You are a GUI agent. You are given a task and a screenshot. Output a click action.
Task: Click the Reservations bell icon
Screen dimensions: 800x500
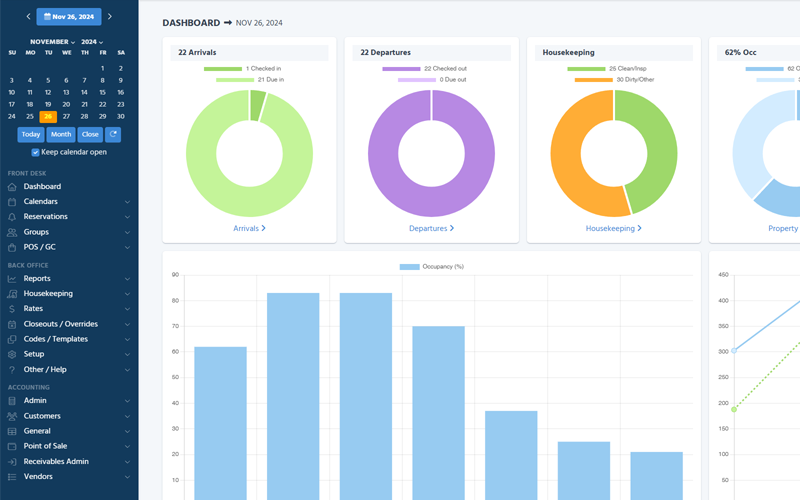[12, 217]
